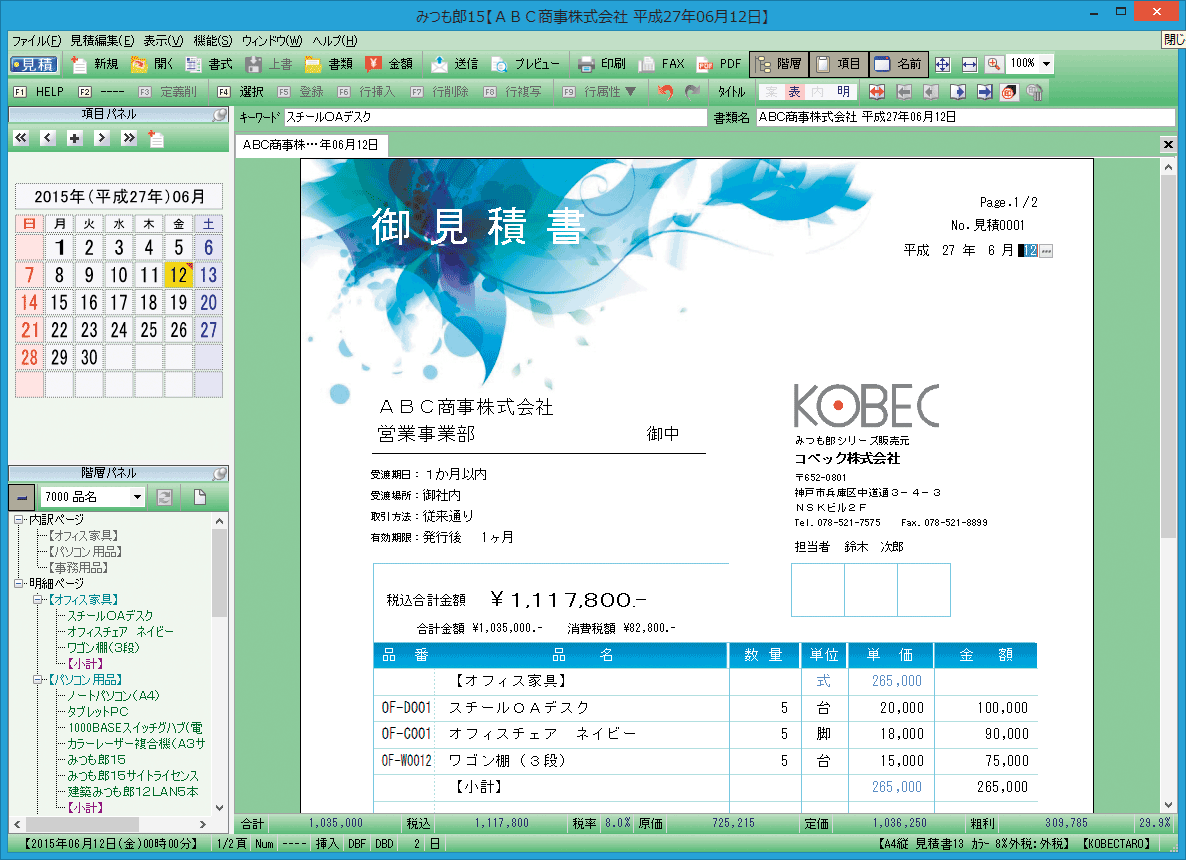Collapse the 【オフィス家具】 detail node
1186x860 pixels.
[37, 600]
